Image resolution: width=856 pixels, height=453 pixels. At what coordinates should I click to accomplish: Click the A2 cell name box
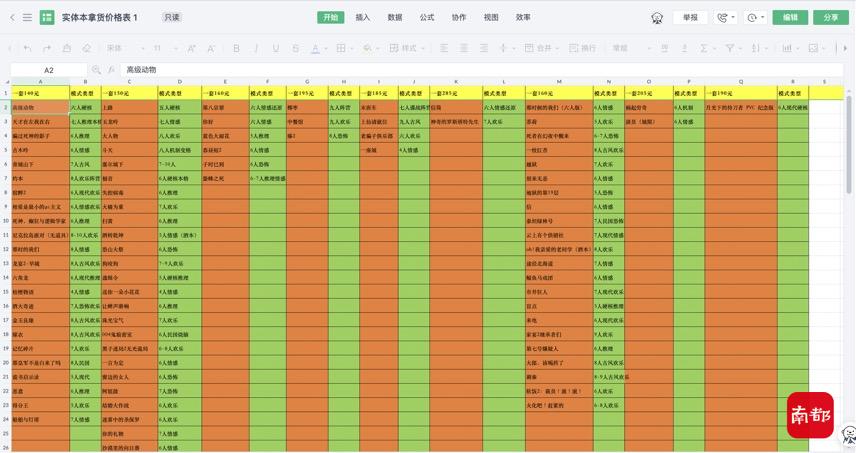(49, 70)
